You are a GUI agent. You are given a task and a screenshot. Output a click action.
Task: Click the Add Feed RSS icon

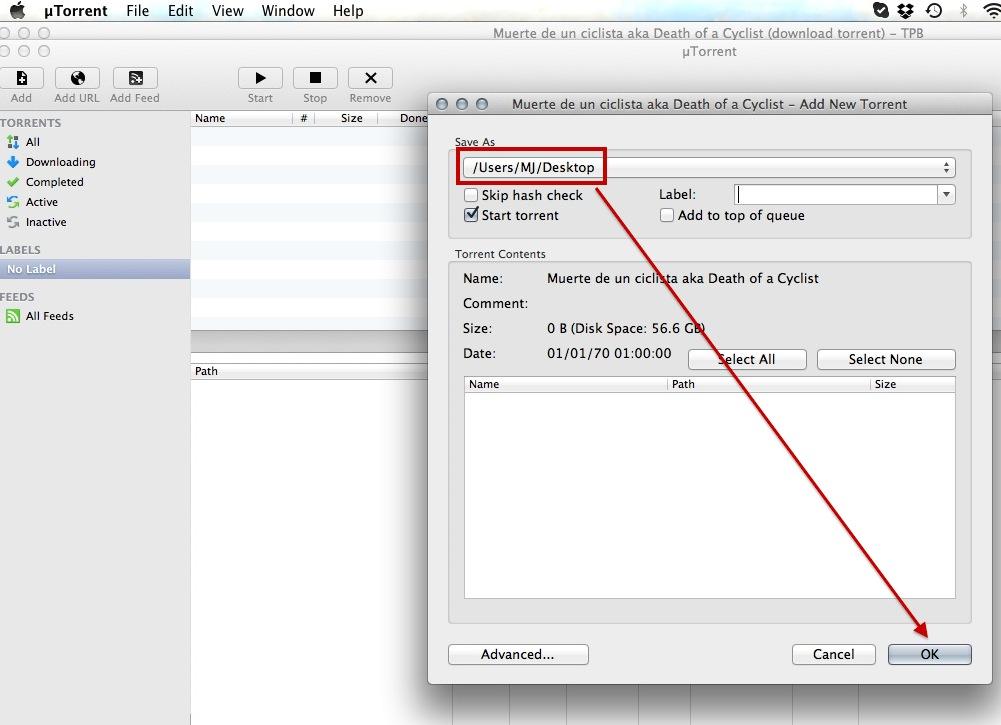pyautogui.click(x=135, y=78)
